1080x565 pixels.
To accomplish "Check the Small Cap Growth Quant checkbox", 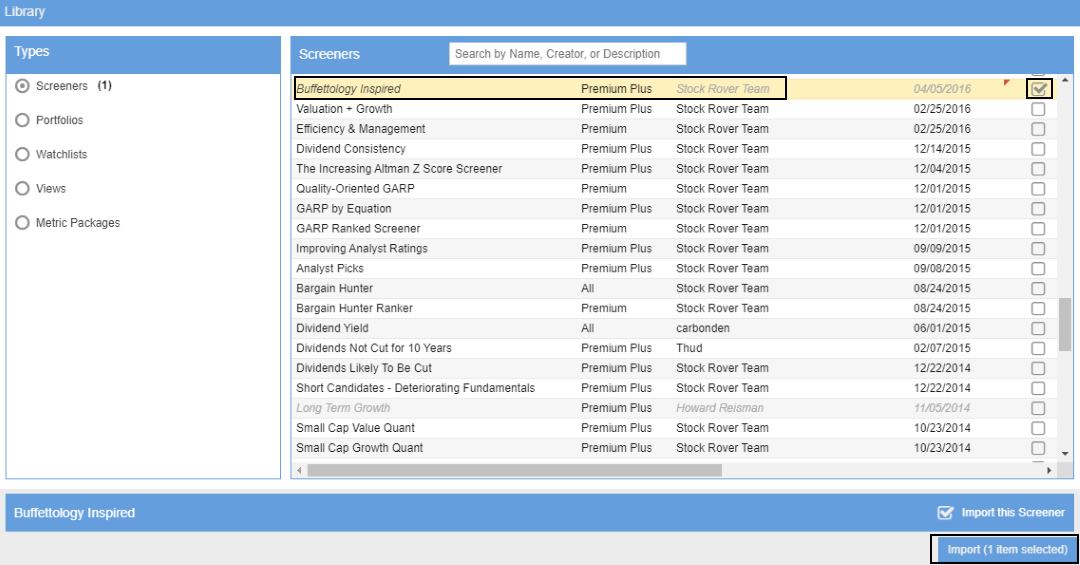I will [x=1038, y=449].
